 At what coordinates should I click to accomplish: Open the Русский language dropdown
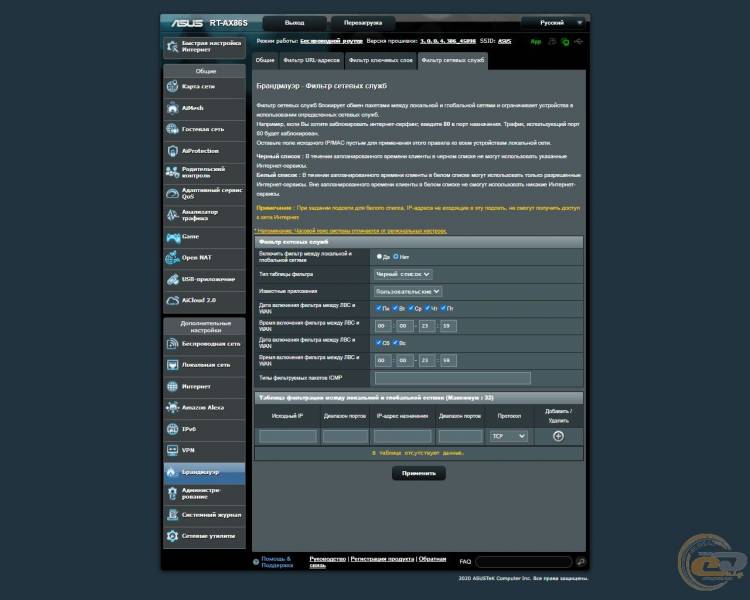555,22
